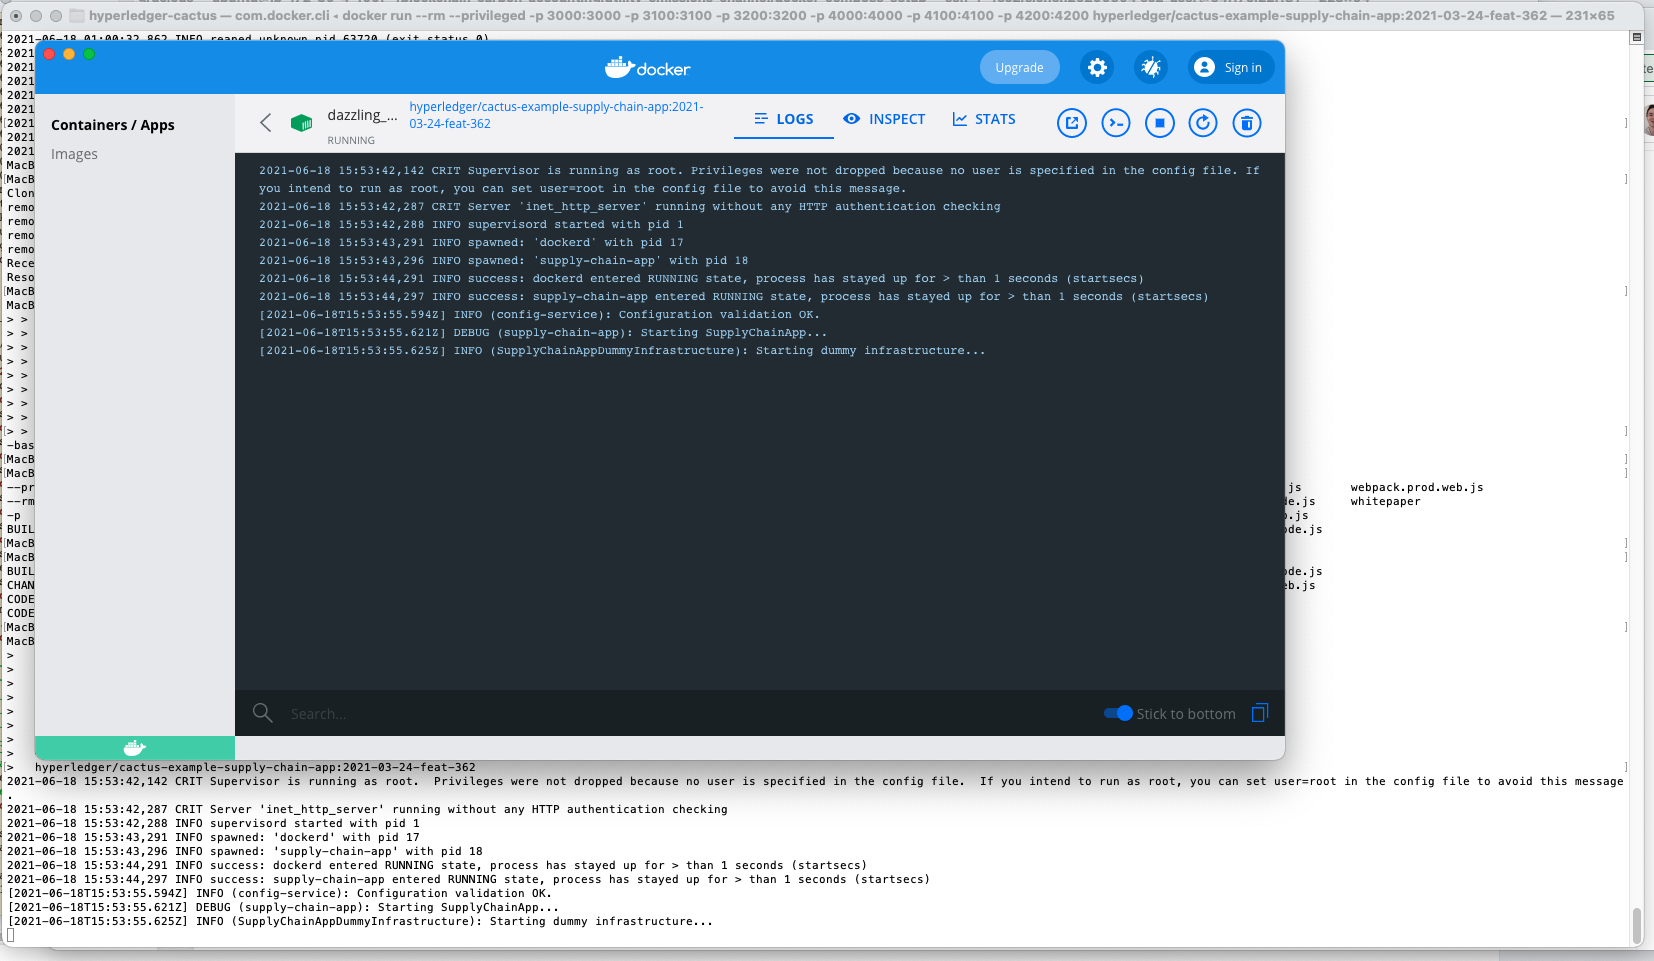Select Images in the sidebar
Viewport: 1654px width, 961px height.
(74, 153)
